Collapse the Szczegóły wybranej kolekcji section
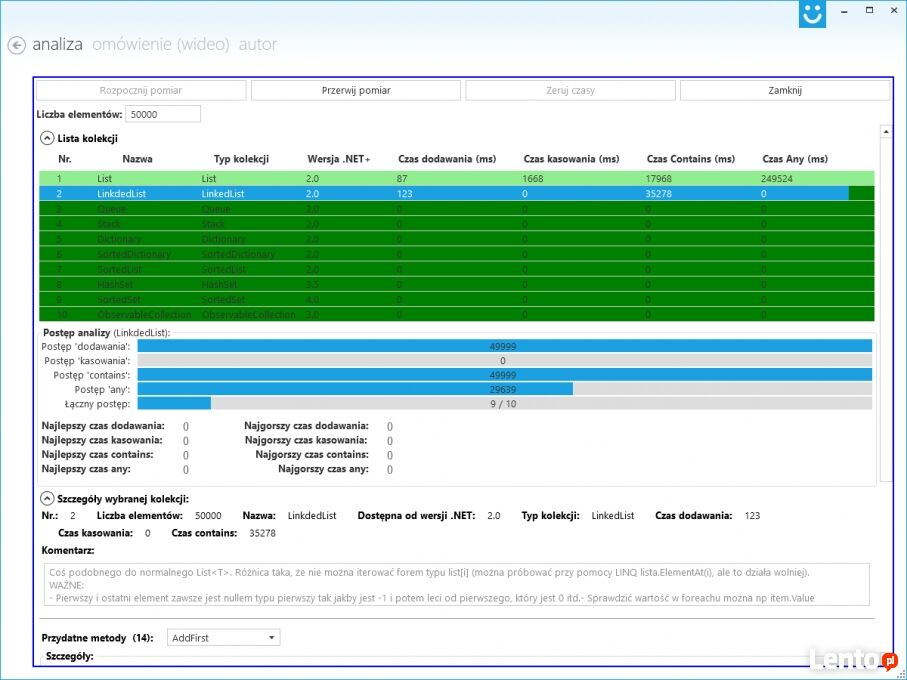Image resolution: width=907 pixels, height=680 pixels. (x=47, y=498)
